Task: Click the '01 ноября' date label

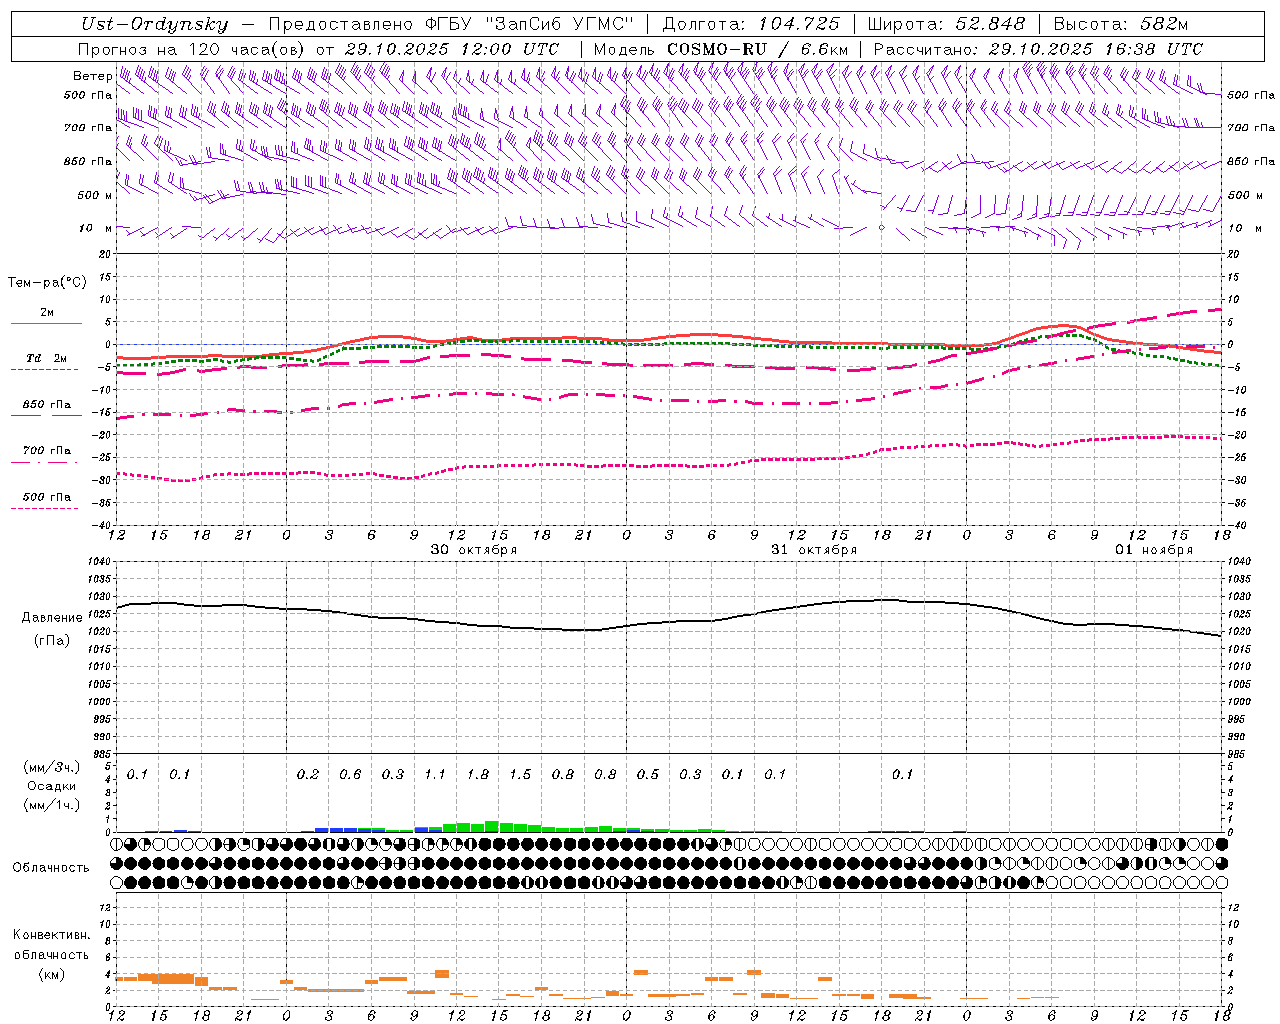Action: [1154, 550]
